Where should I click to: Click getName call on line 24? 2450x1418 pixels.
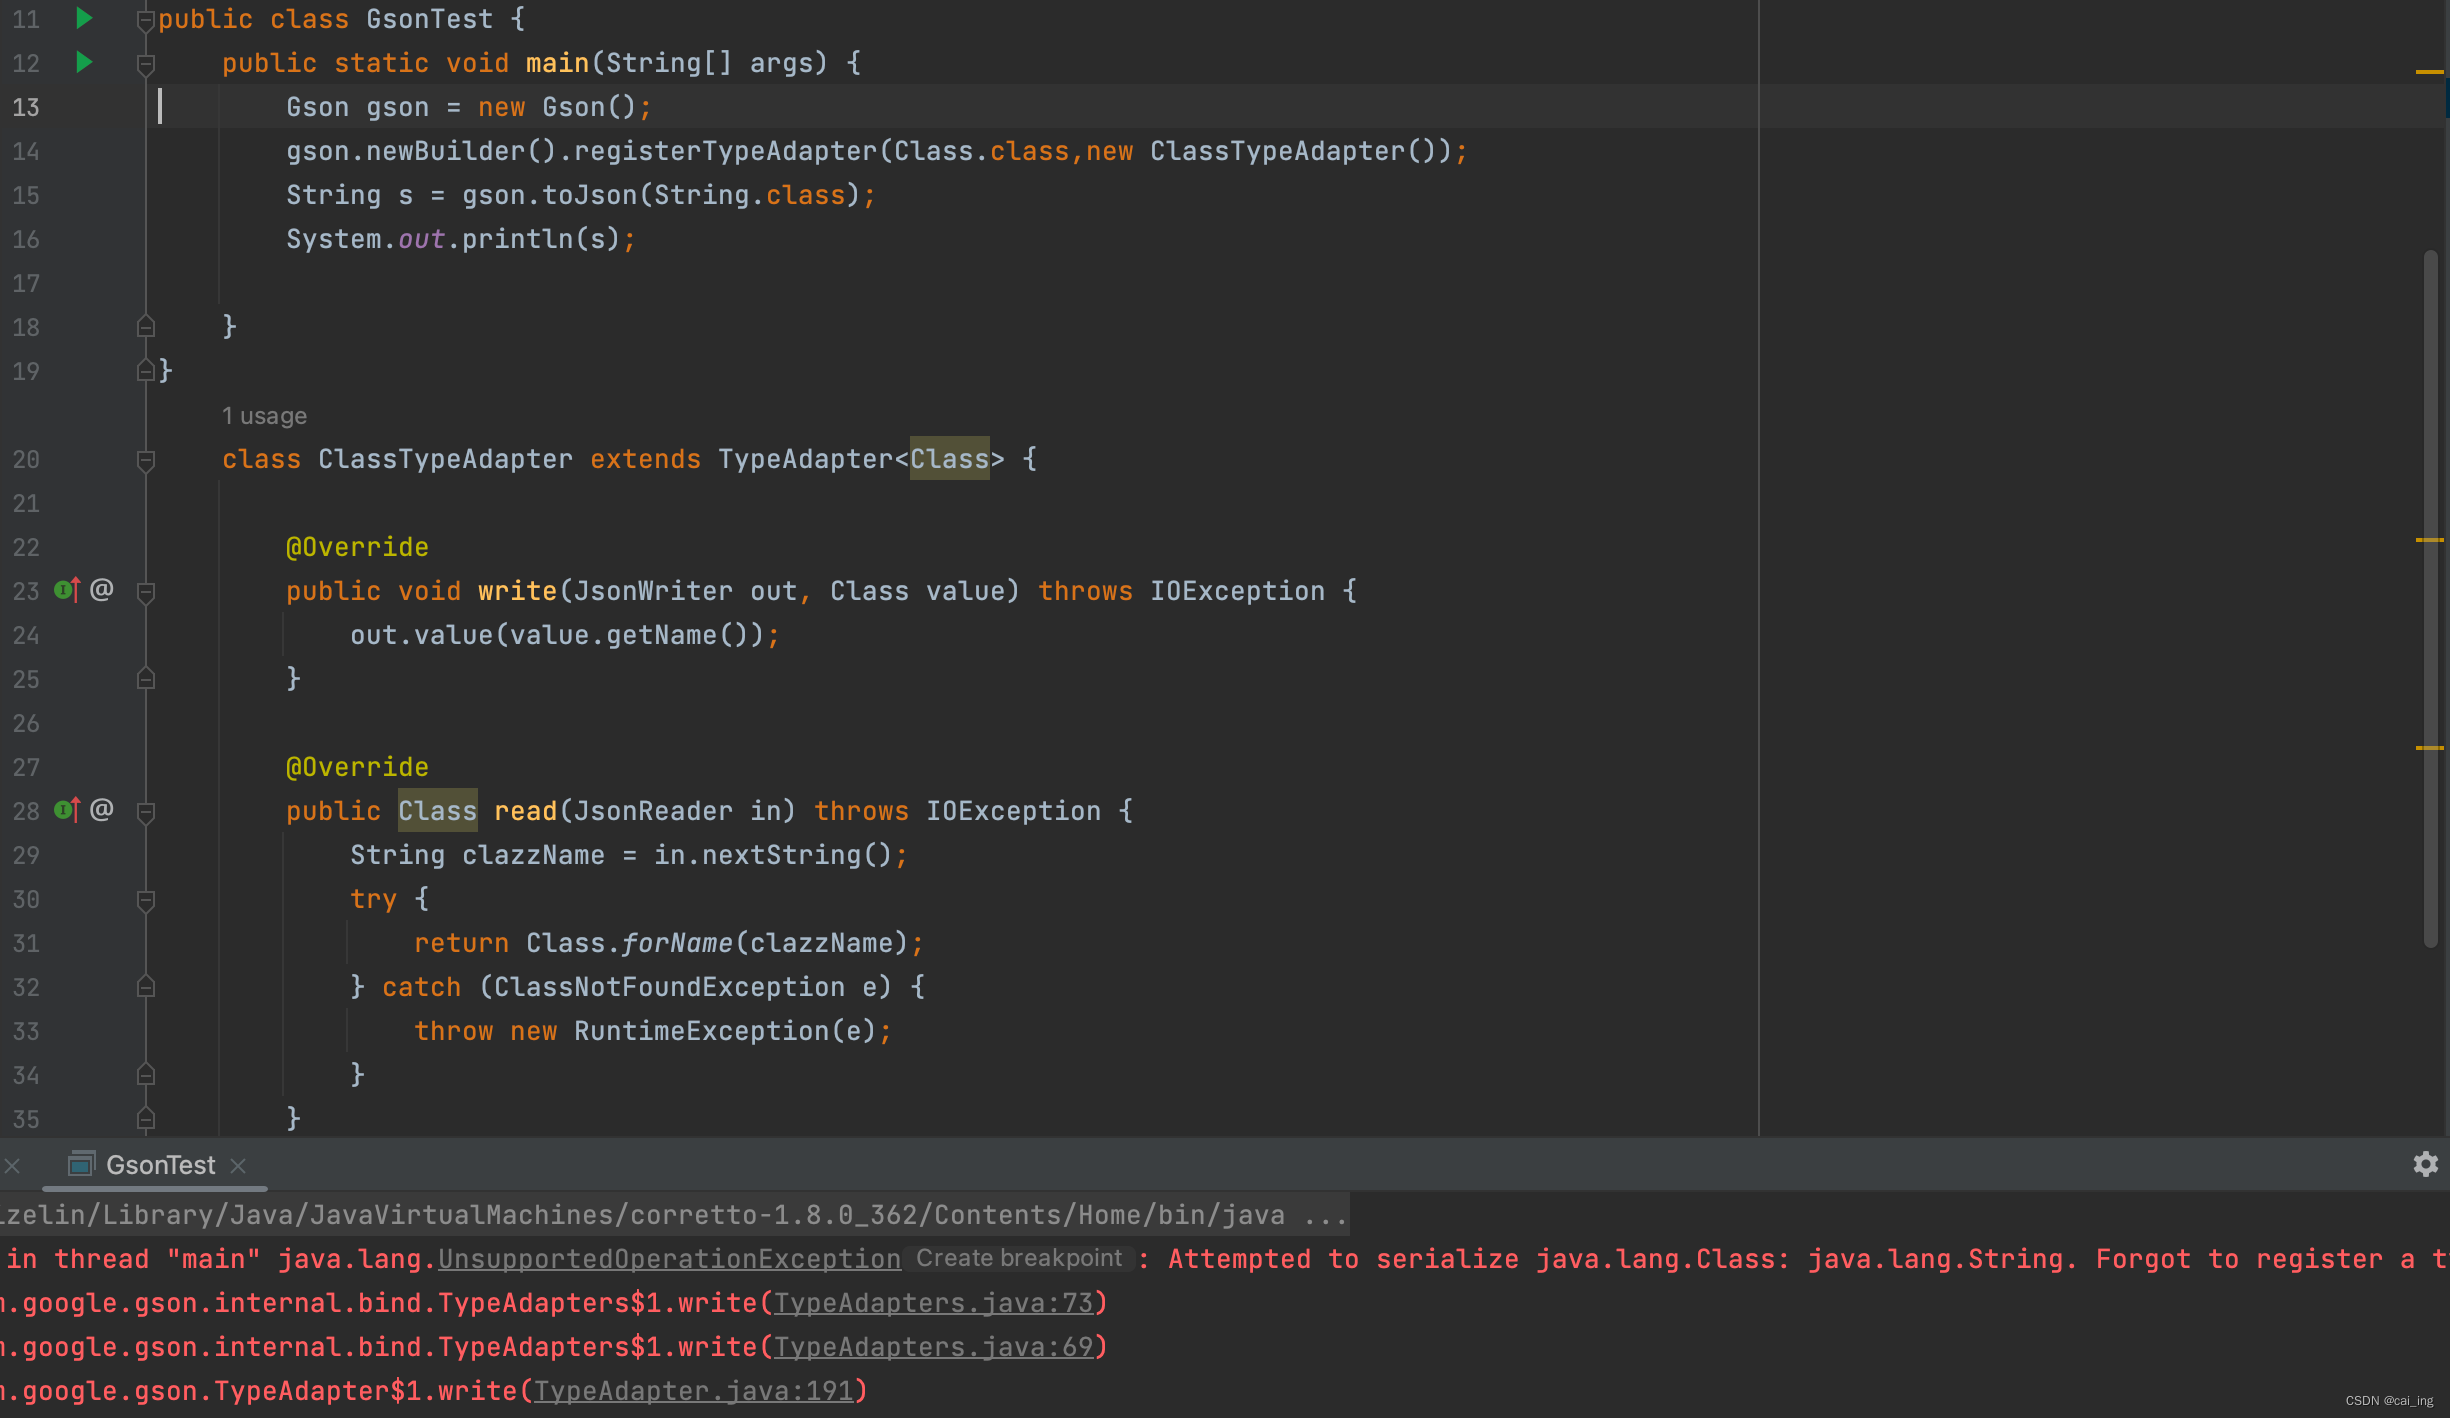(661, 635)
